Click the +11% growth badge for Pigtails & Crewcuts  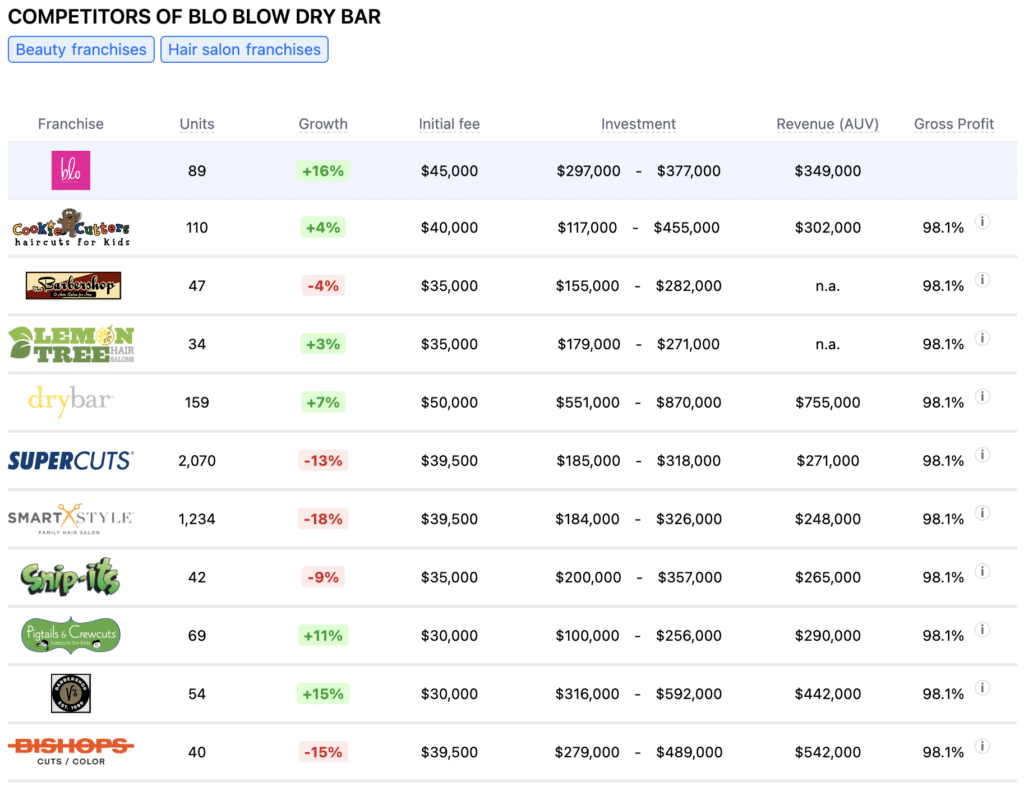pos(323,635)
